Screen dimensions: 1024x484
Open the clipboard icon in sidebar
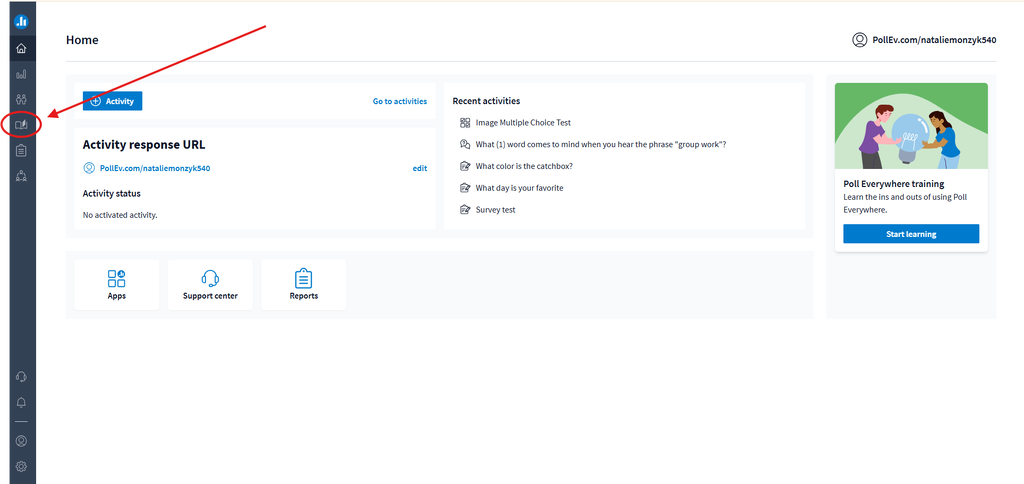[21, 150]
